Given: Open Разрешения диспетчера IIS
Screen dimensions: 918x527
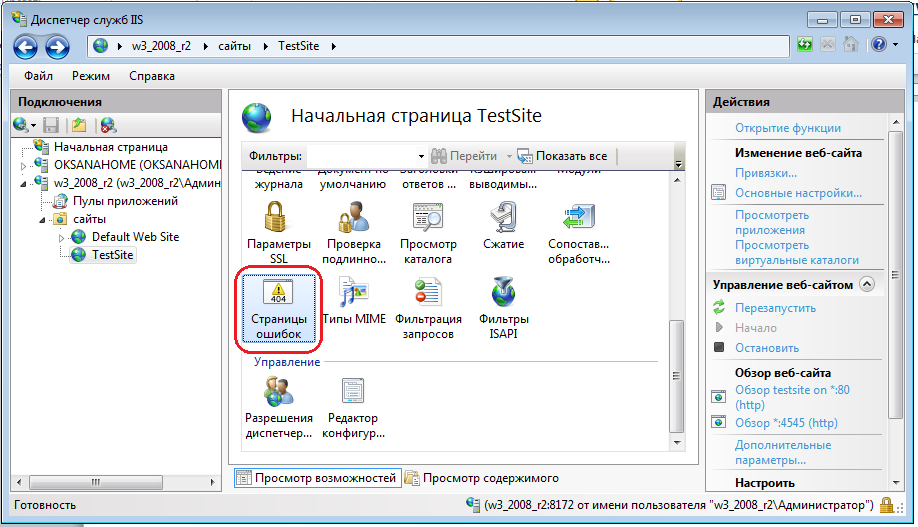Looking at the screenshot, I should coord(279,408).
